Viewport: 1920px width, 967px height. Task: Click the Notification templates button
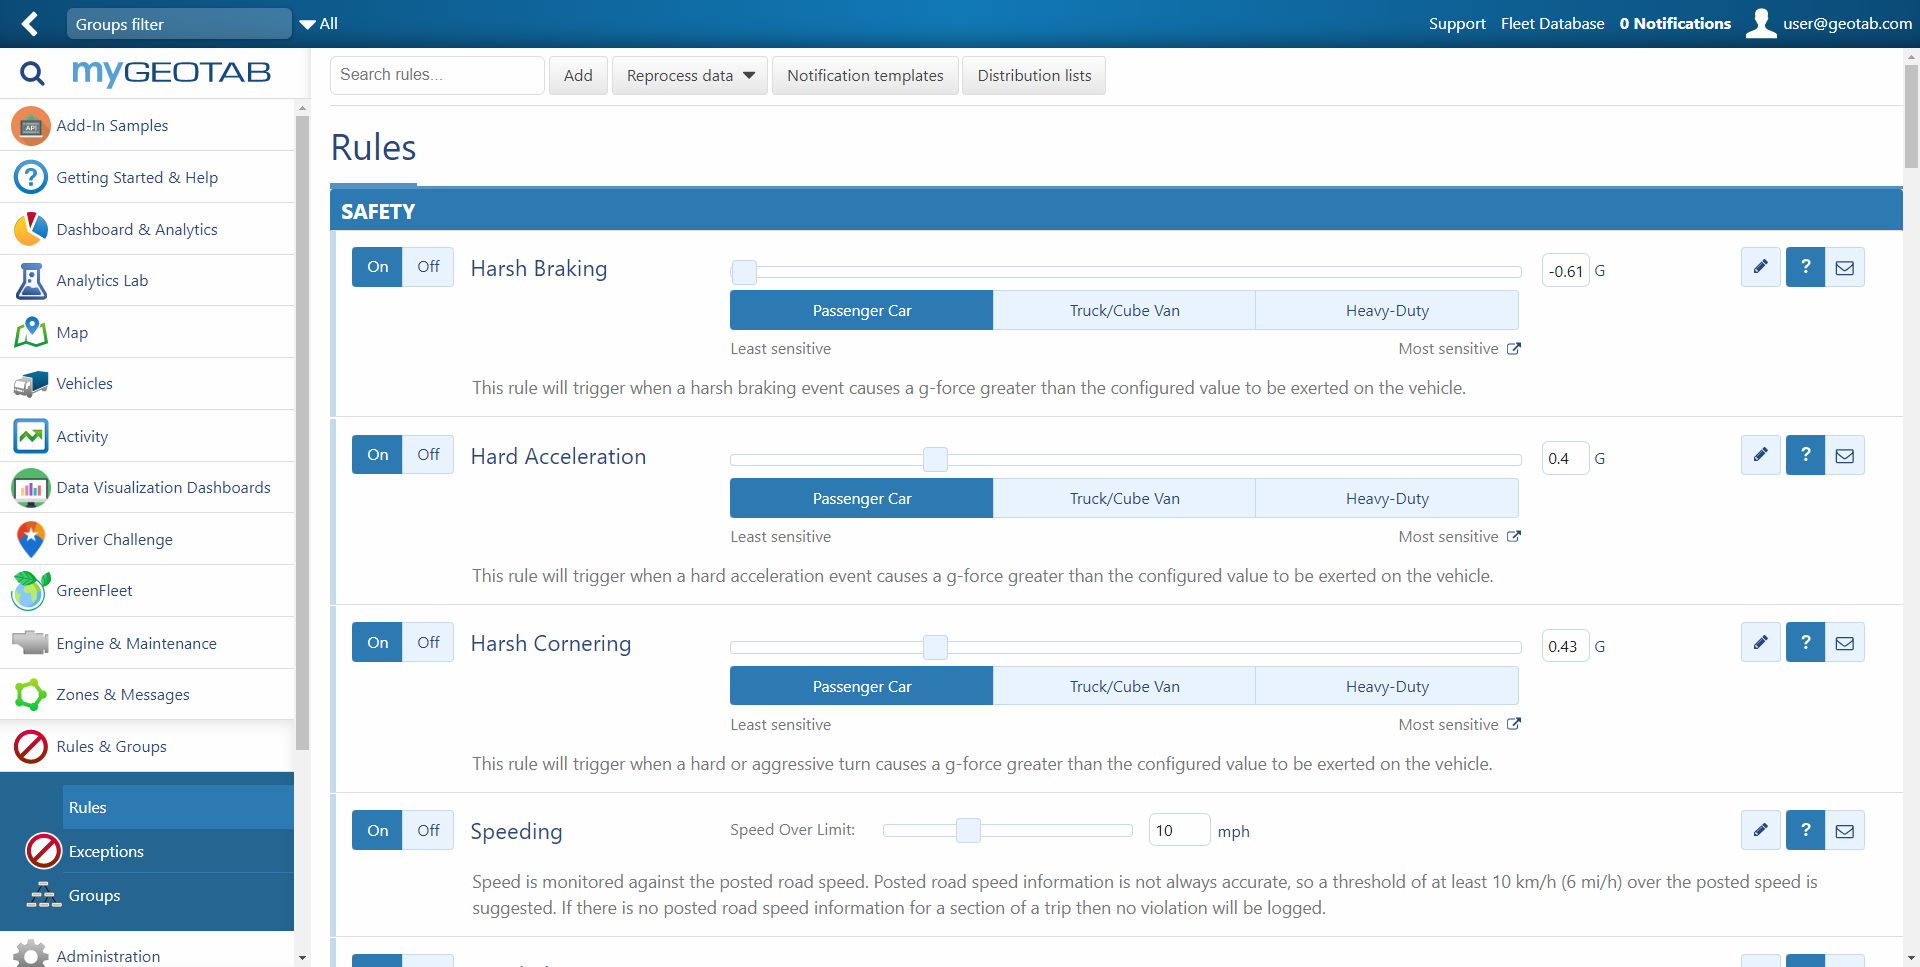[865, 76]
